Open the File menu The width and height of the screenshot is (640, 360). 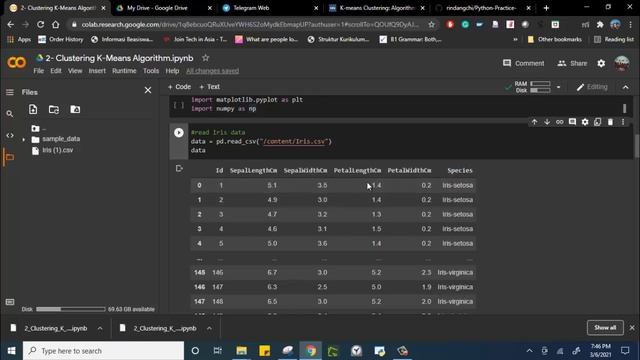click(39, 71)
